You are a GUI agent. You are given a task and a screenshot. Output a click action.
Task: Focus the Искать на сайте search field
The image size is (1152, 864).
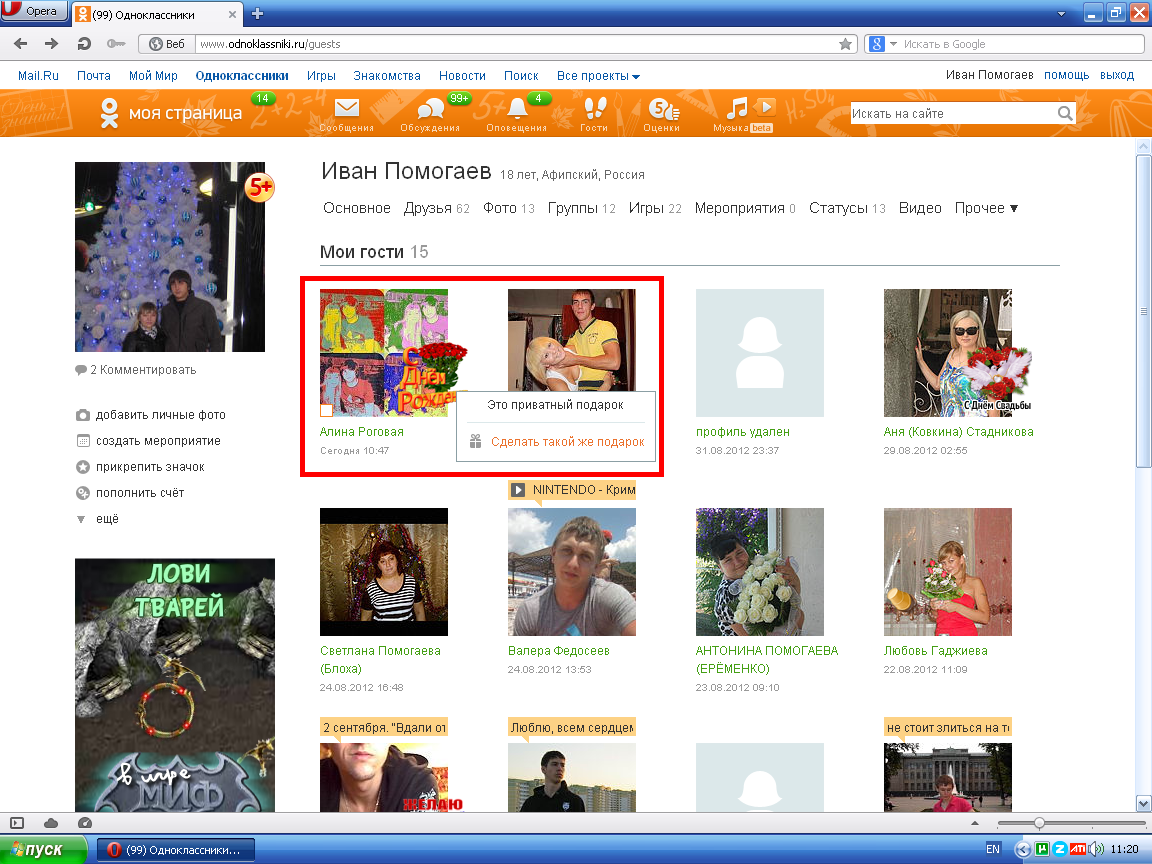tap(952, 113)
